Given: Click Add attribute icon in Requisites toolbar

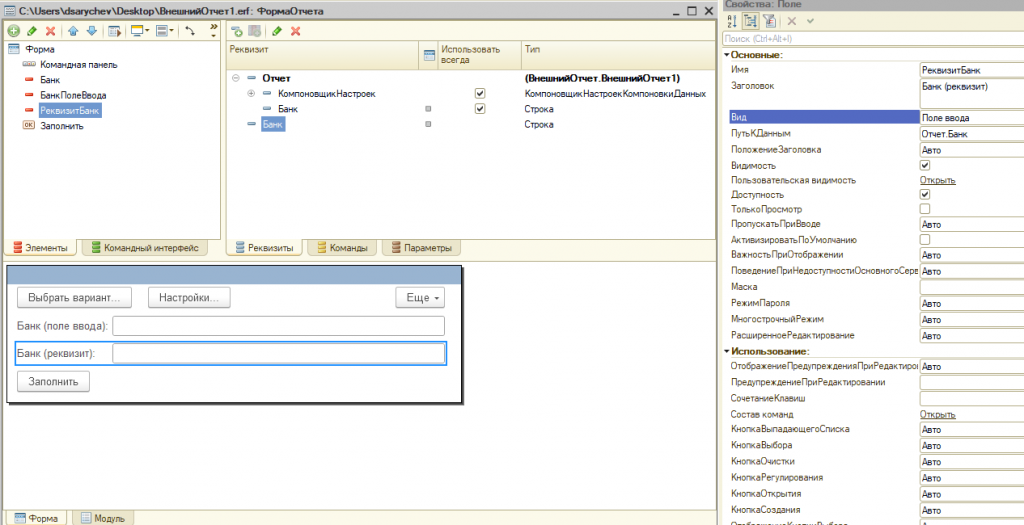Looking at the screenshot, I should click(x=237, y=31).
